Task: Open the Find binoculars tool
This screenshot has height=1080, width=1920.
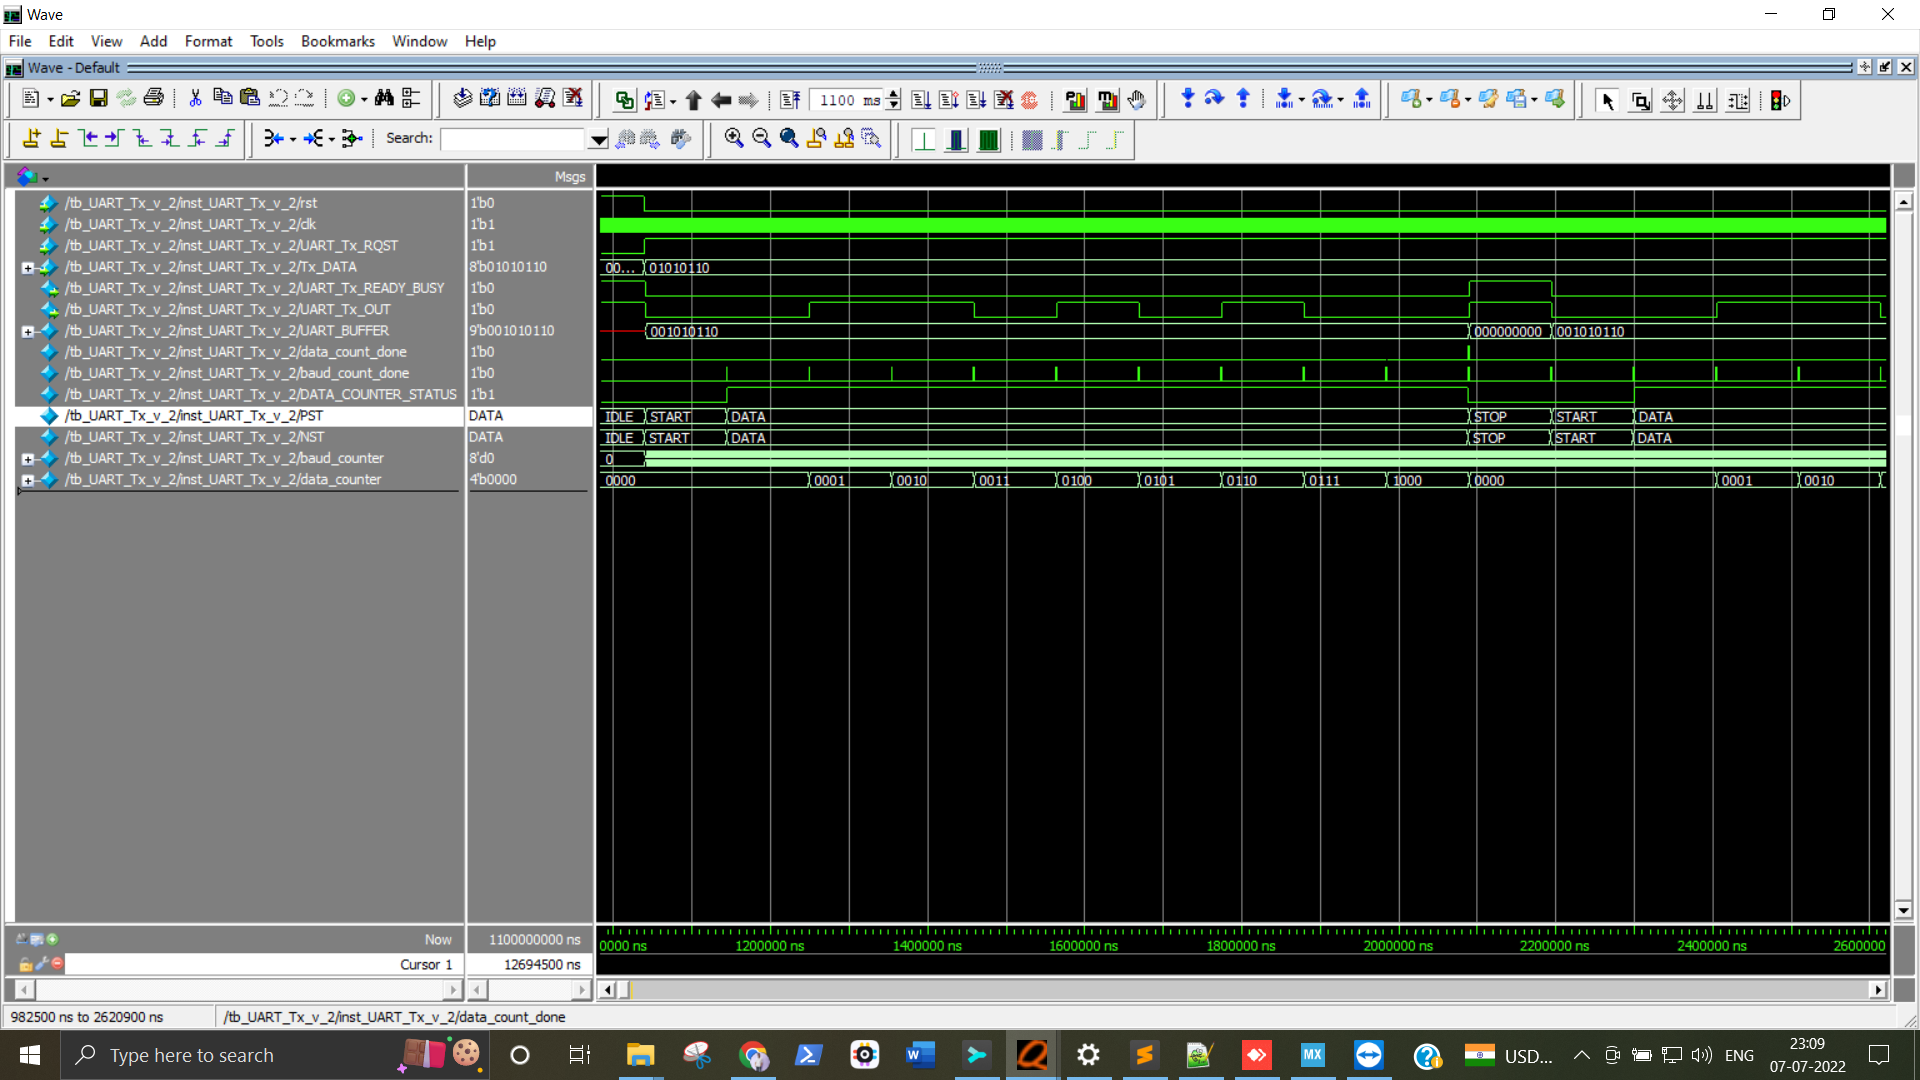Action: [384, 97]
